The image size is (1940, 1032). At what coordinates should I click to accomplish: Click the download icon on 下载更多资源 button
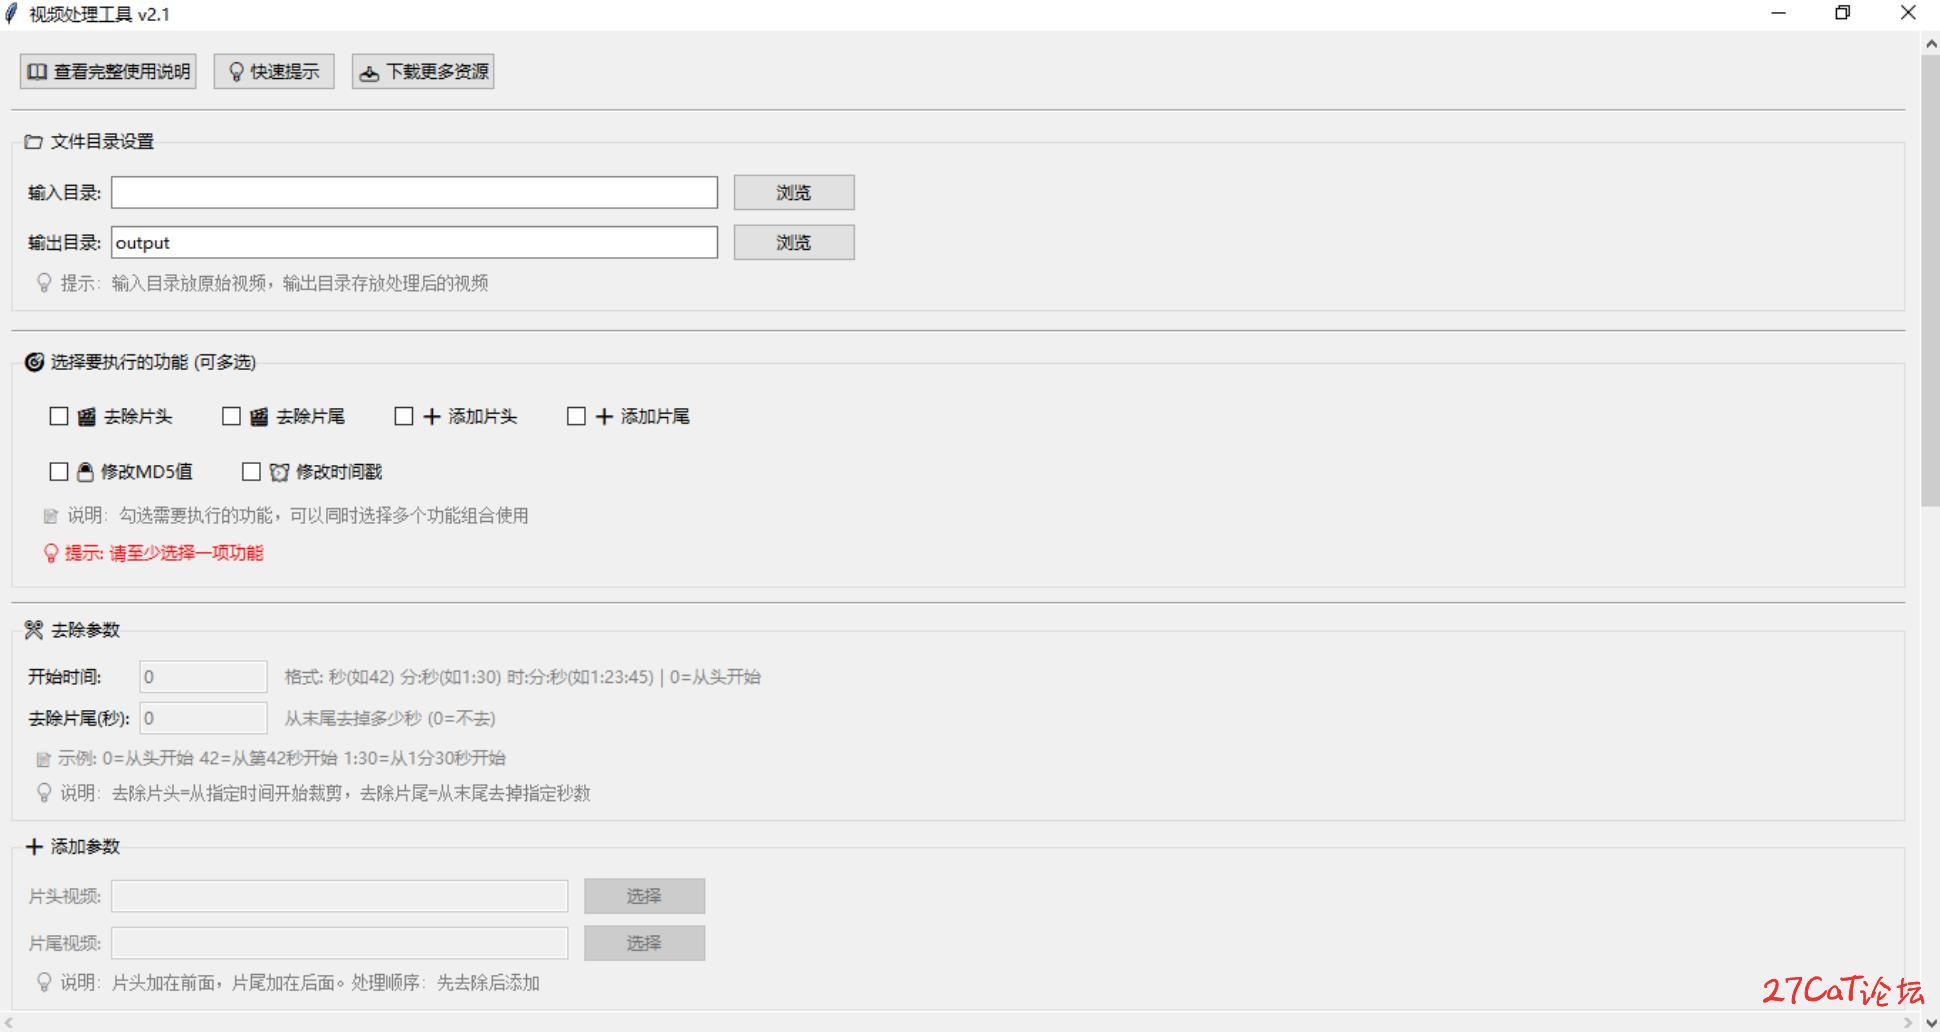[x=369, y=73]
